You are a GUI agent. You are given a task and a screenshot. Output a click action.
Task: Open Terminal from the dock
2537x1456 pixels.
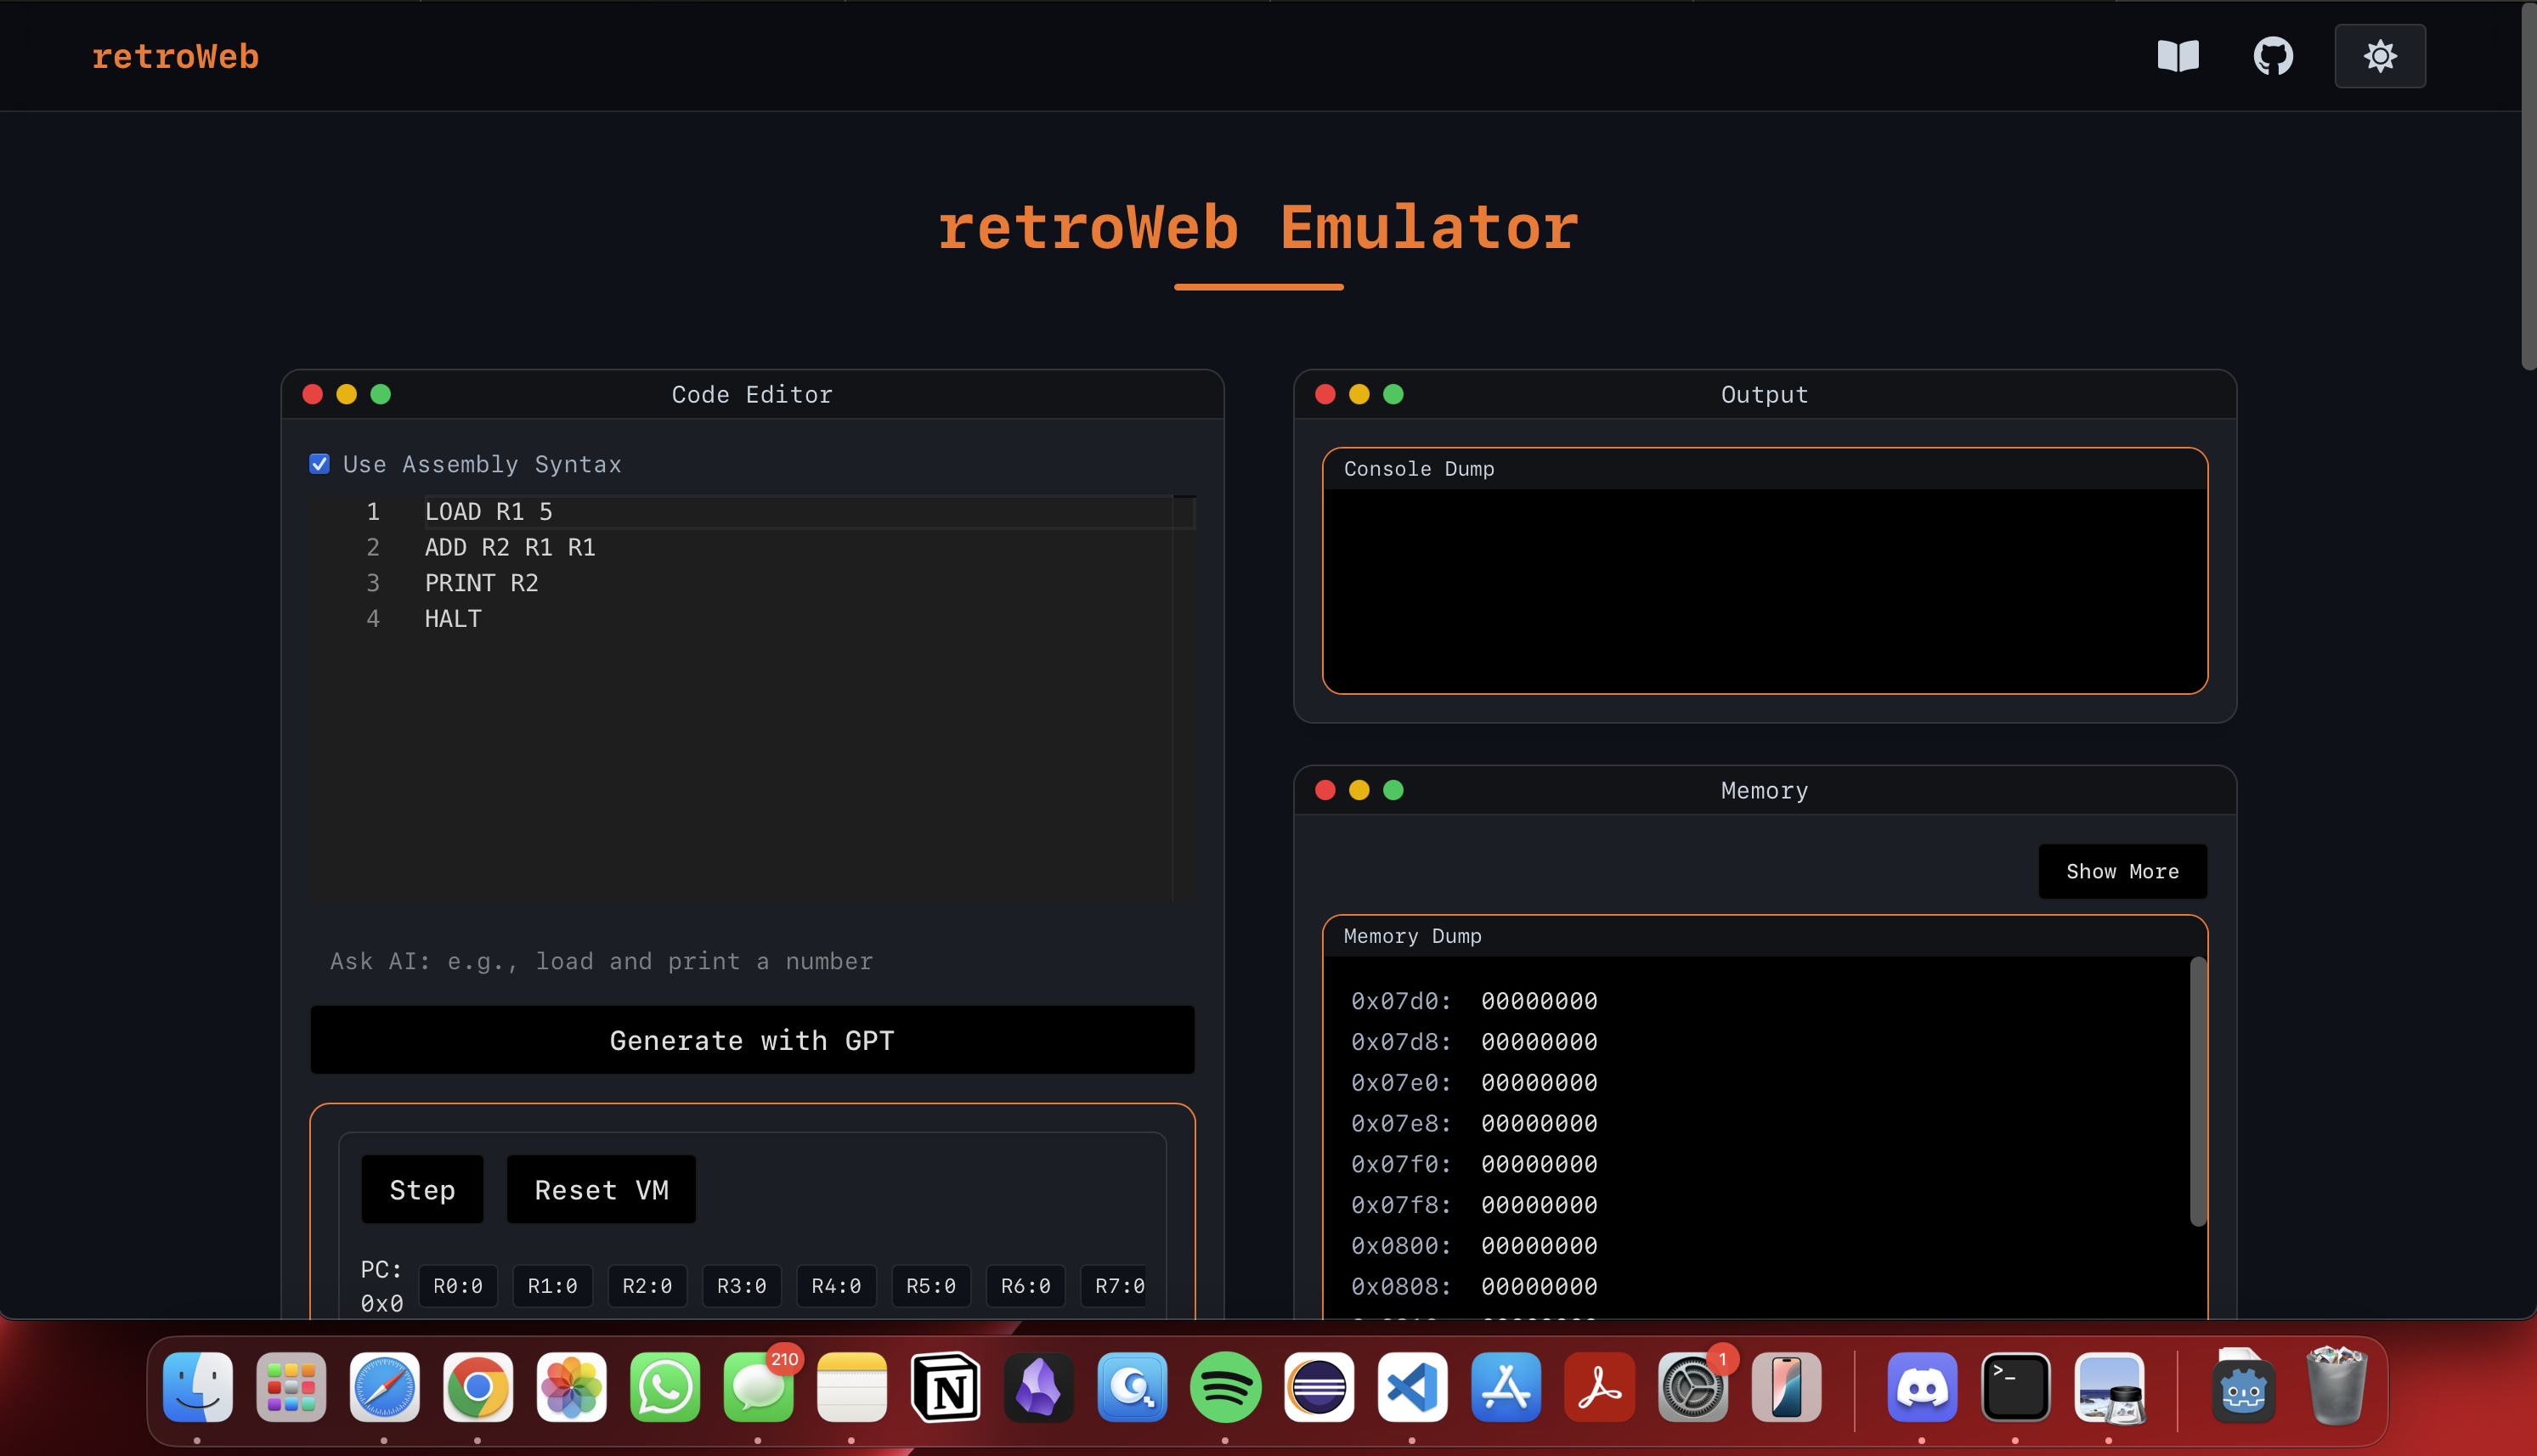[2016, 1387]
